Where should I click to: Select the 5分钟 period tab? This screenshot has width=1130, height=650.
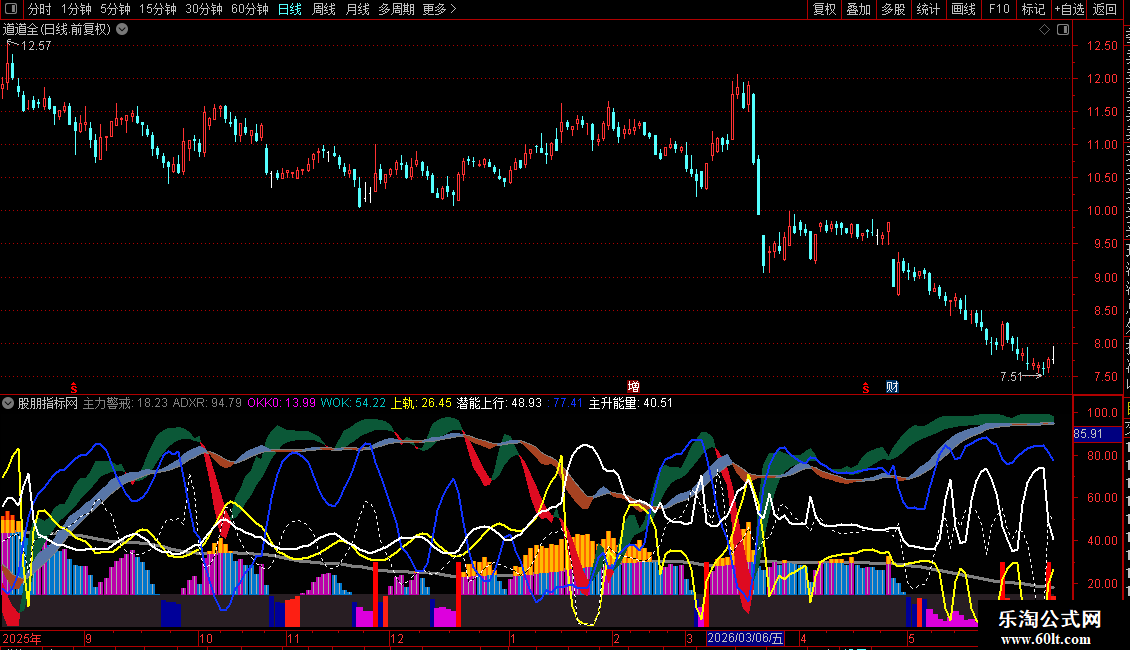(x=115, y=9)
